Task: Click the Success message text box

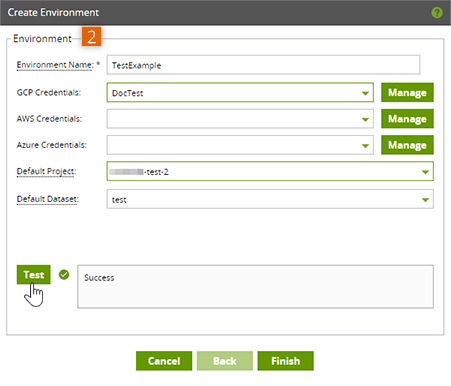Action: coord(256,287)
